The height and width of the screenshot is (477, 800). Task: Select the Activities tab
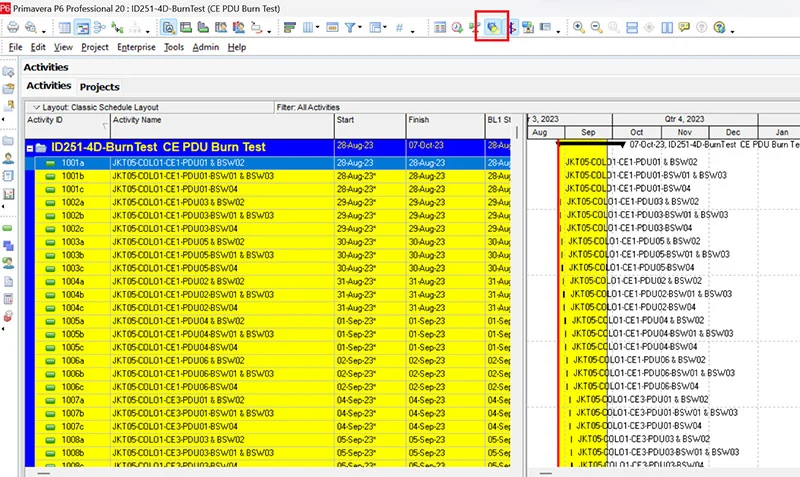click(48, 86)
